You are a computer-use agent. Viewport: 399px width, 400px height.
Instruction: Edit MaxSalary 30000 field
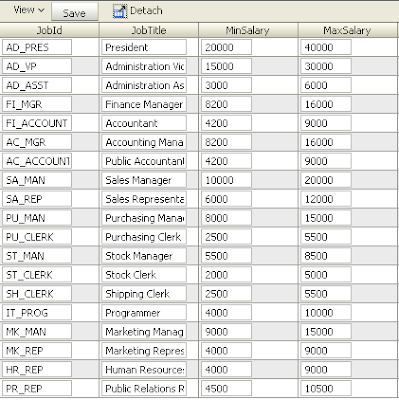tap(326, 66)
